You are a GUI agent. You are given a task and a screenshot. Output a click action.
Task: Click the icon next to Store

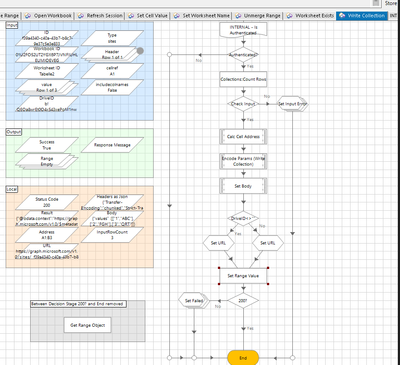point(376,3)
